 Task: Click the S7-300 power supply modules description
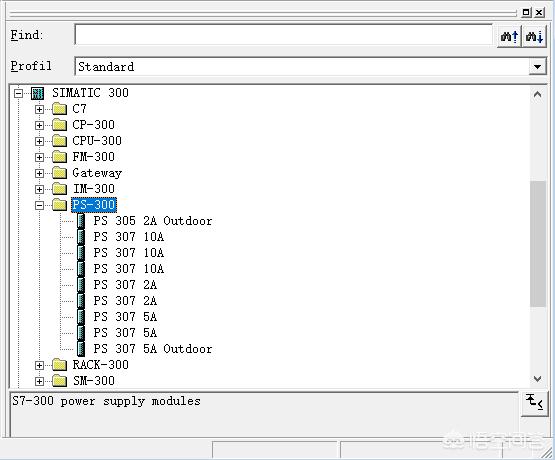click(106, 401)
